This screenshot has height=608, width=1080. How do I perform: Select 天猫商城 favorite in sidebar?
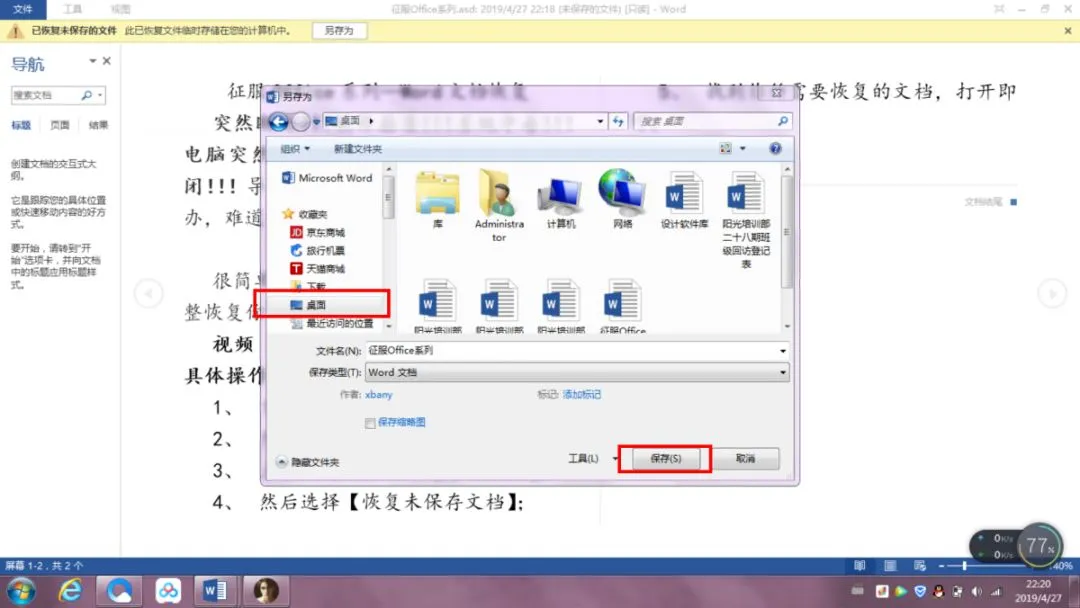[x=318, y=269]
